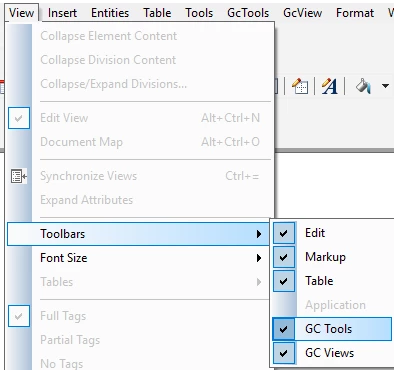394x370 pixels.
Task: Select the Full Tags option
Action: tap(138, 316)
